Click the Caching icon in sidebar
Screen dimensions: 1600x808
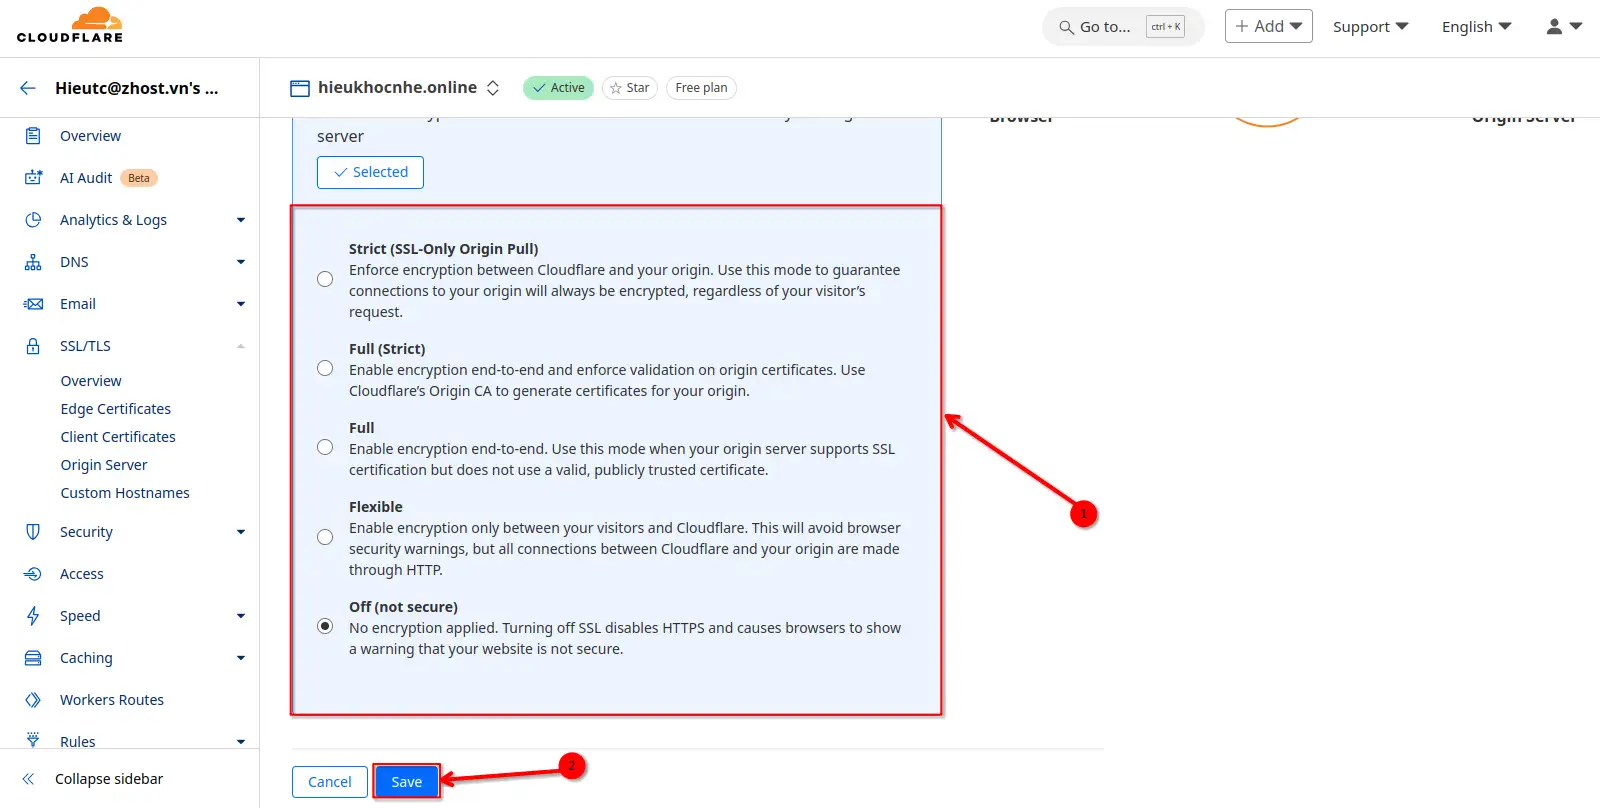coord(33,658)
